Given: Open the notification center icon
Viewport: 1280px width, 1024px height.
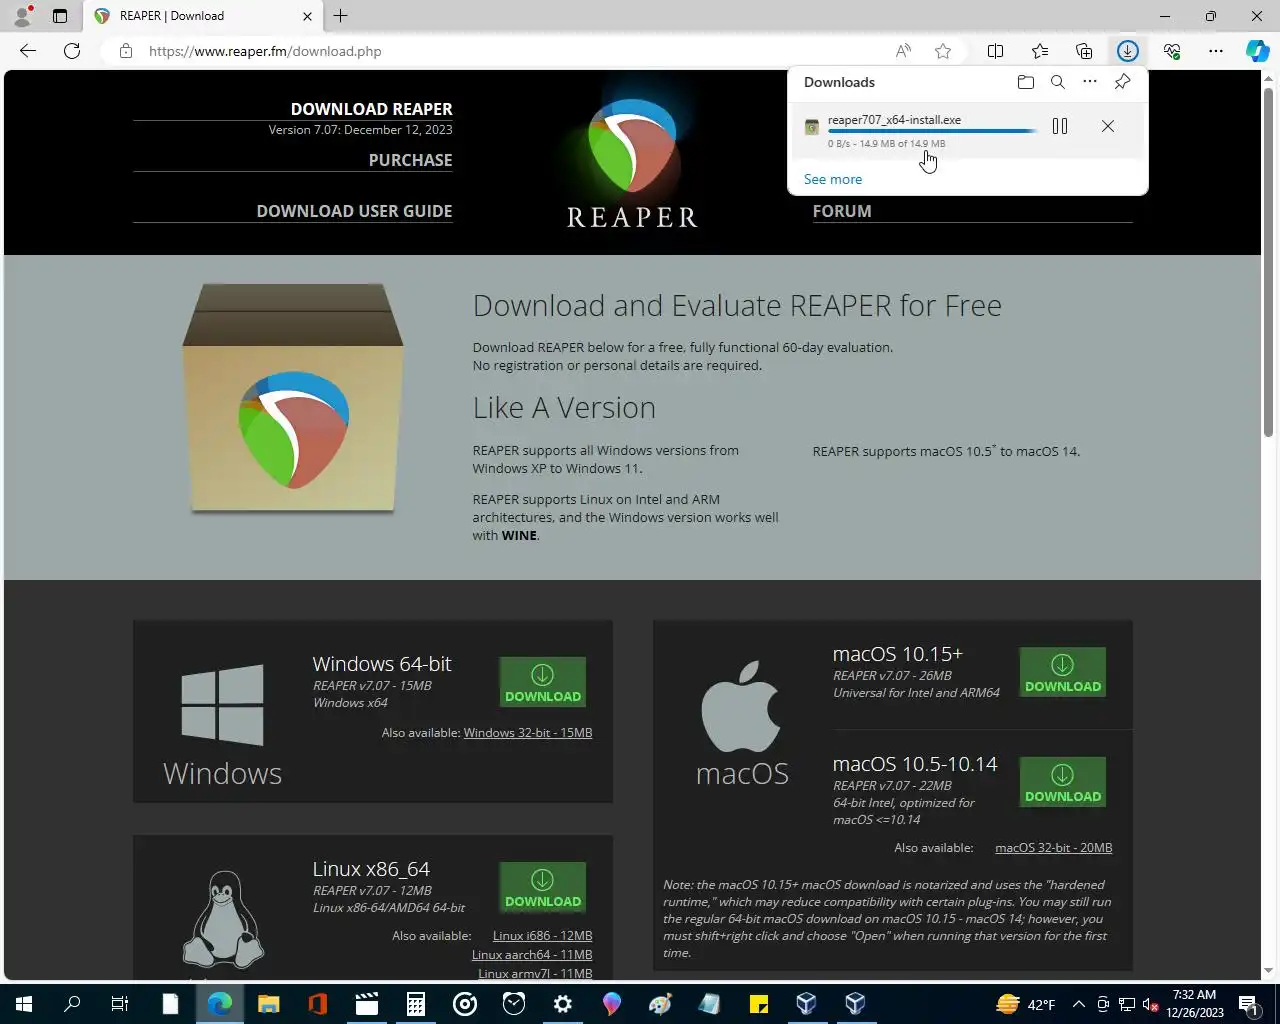Looking at the screenshot, I should pyautogui.click(x=1248, y=1004).
